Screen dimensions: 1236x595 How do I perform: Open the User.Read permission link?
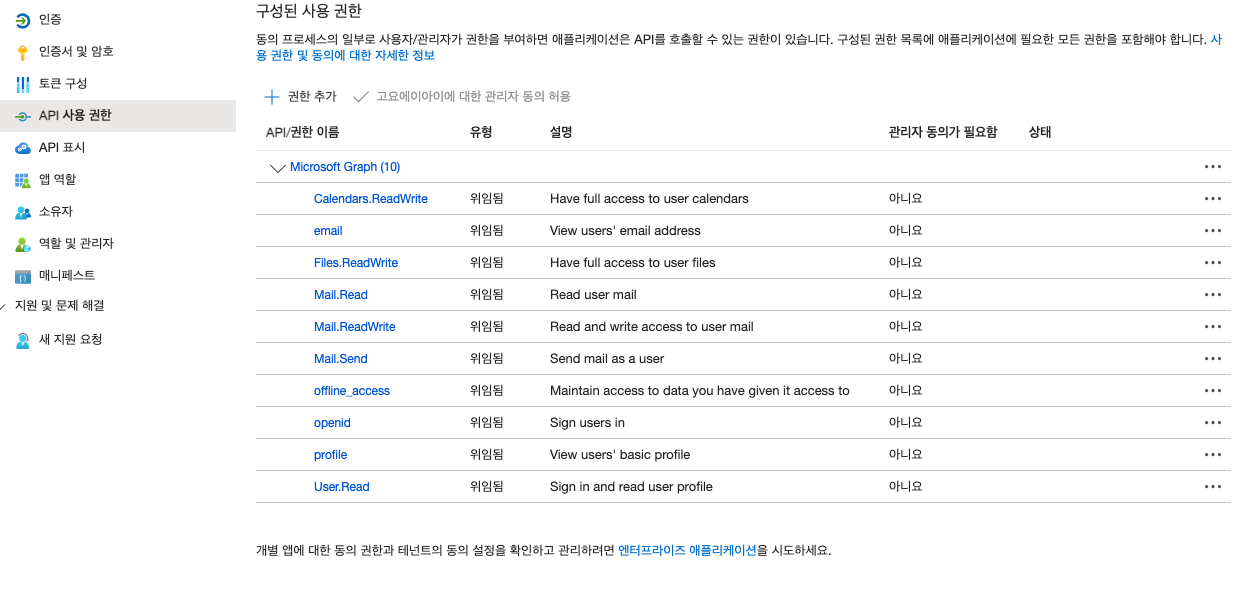(342, 487)
